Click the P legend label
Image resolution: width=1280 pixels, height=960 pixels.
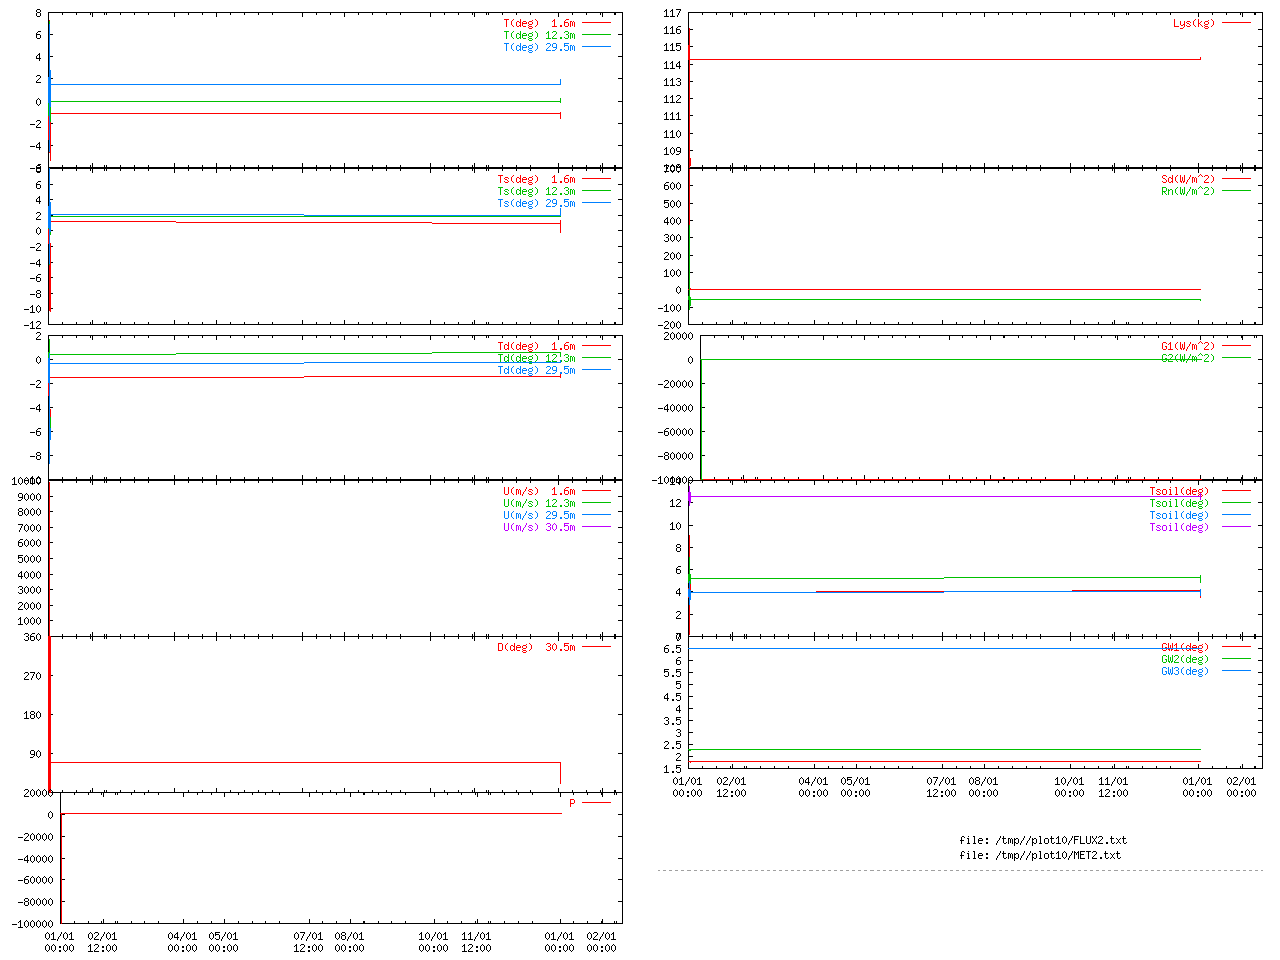click(x=573, y=803)
